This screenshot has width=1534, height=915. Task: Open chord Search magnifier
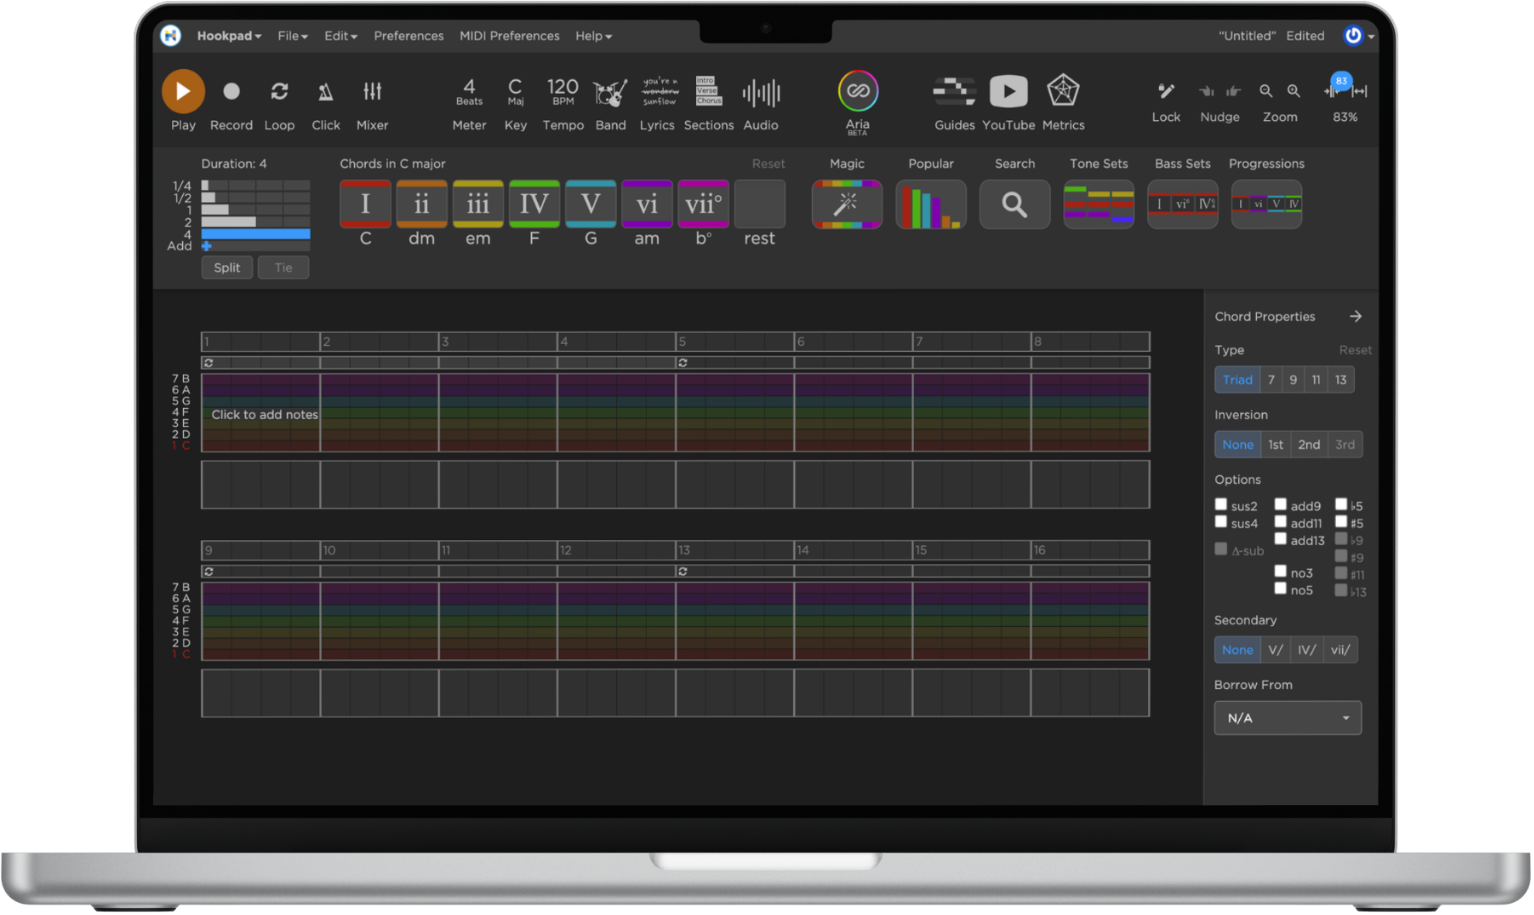1015,204
